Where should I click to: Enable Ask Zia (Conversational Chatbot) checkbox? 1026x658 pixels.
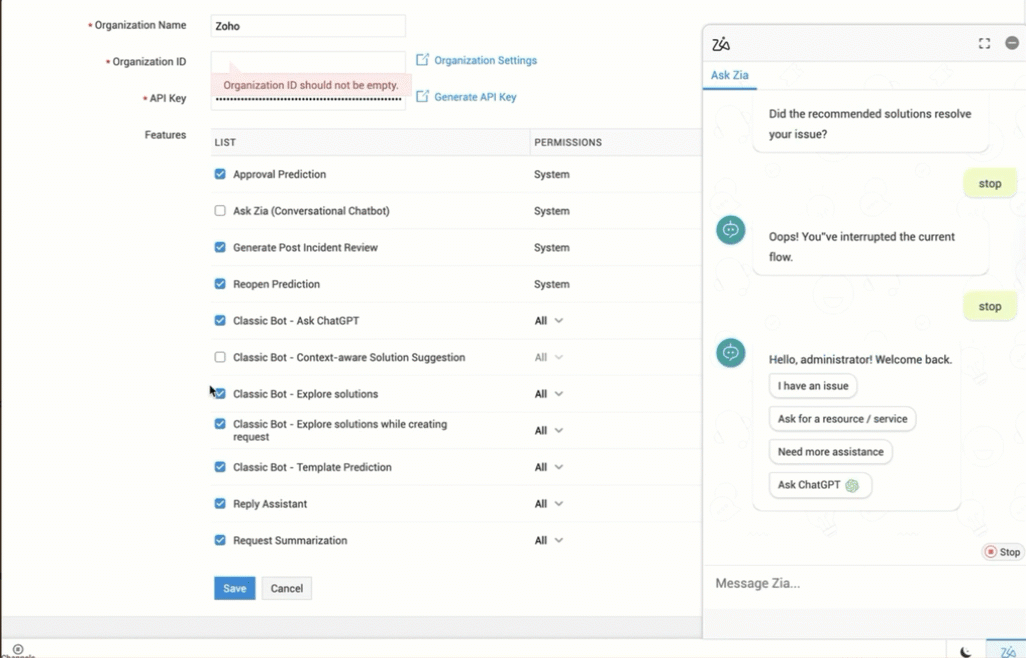pyautogui.click(x=220, y=211)
